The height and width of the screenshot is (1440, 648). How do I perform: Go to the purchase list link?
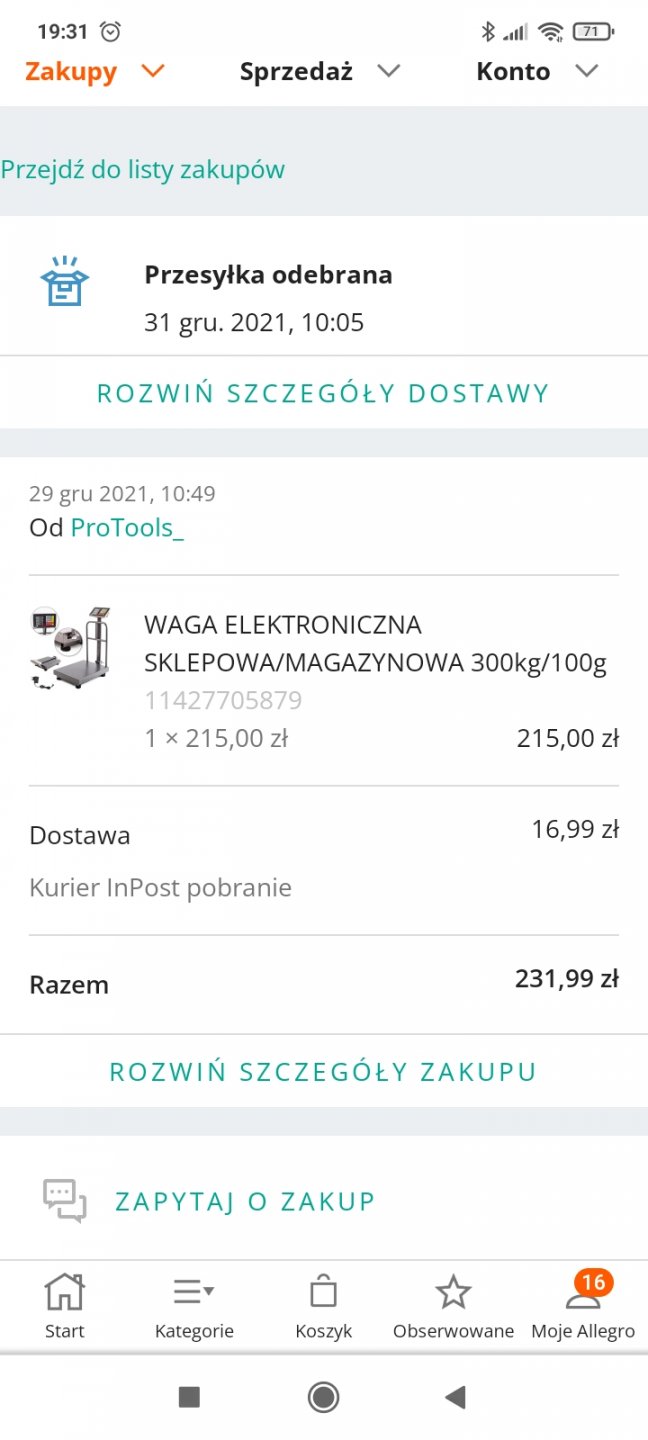coord(143,170)
